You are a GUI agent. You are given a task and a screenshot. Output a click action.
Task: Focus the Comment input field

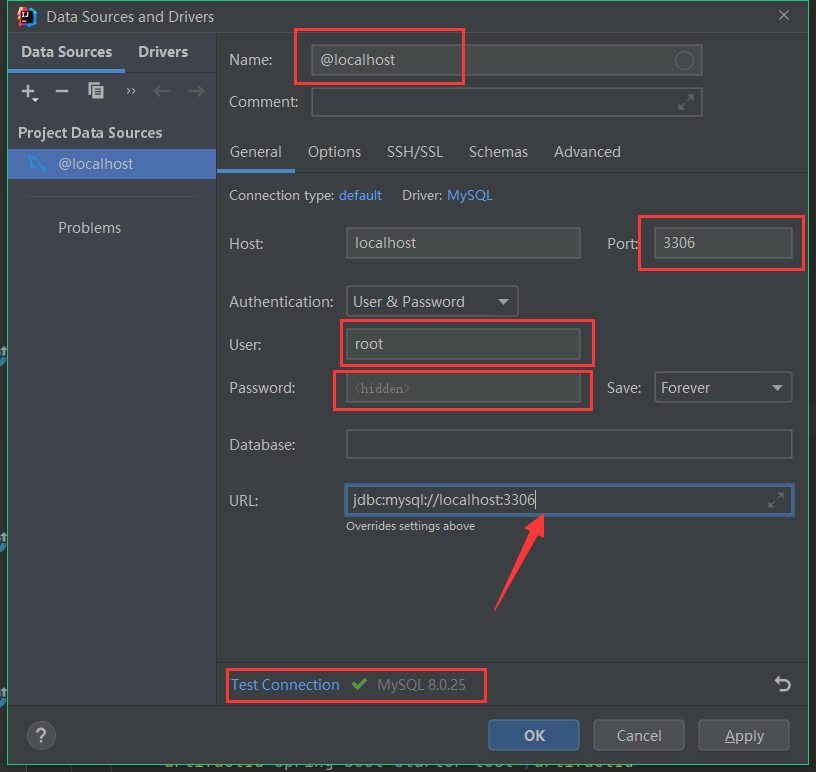coord(506,102)
